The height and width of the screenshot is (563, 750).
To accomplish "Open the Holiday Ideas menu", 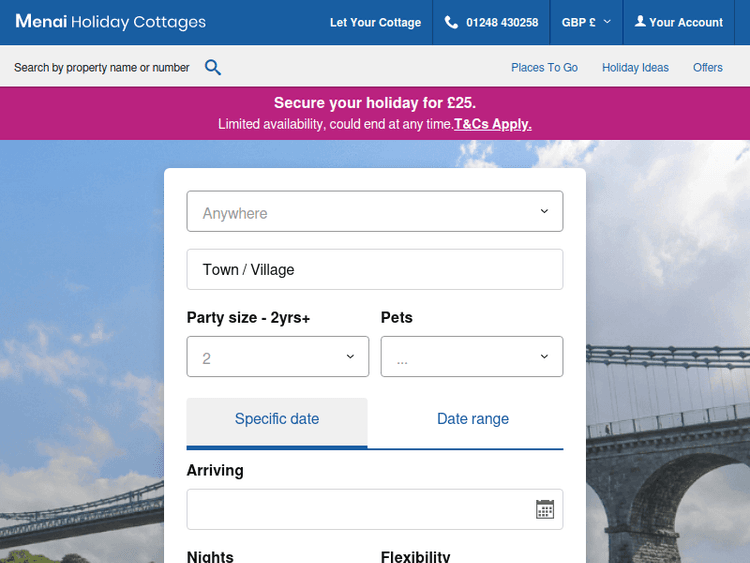I will point(635,68).
